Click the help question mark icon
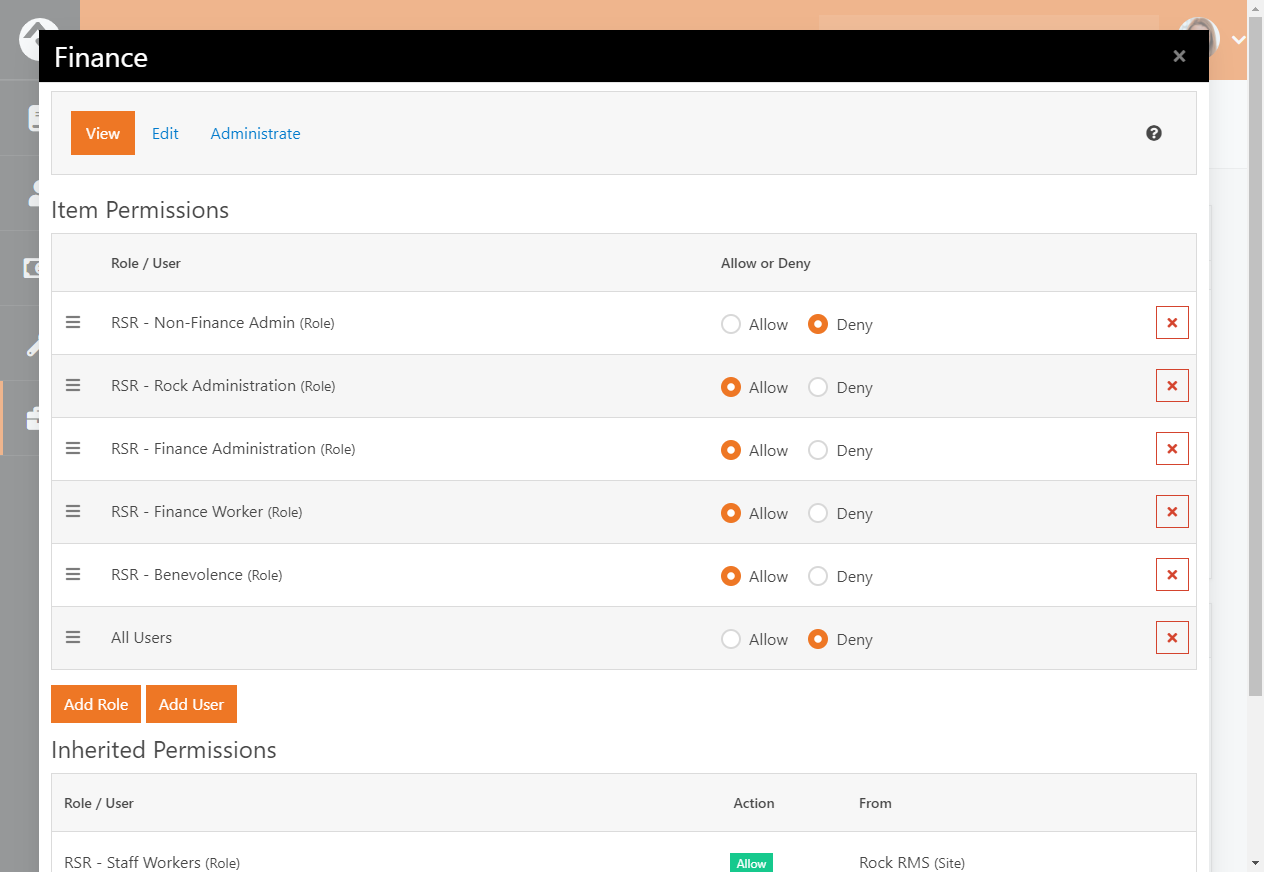Viewport: 1264px width, 872px height. click(1154, 133)
